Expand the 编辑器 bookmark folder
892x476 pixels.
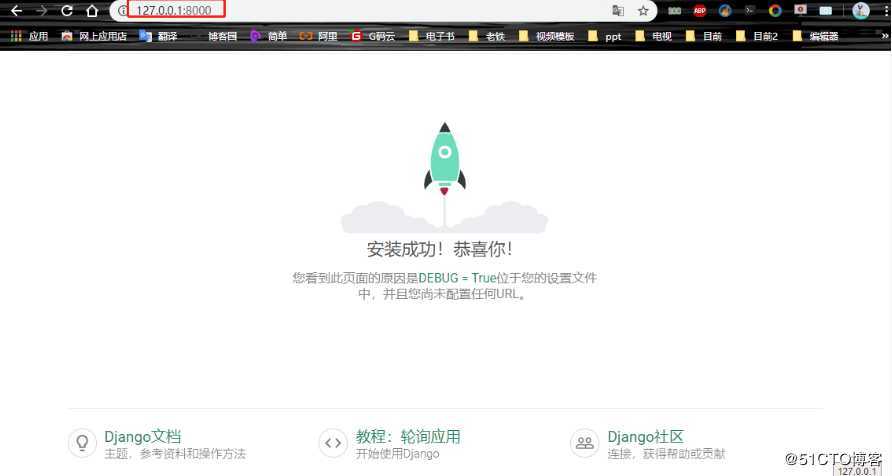click(815, 36)
